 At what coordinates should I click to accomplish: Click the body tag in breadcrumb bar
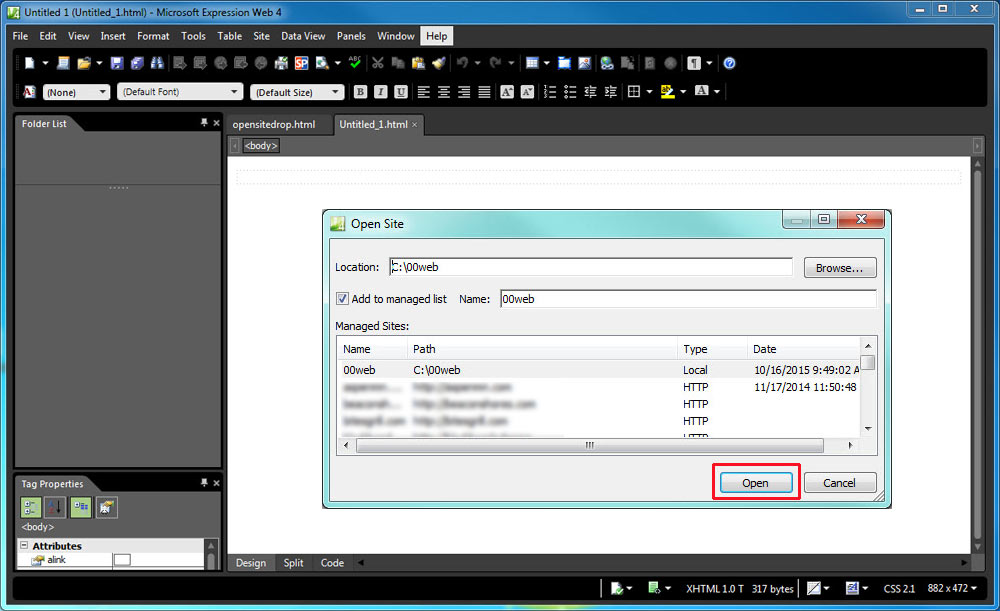pyautogui.click(x=261, y=145)
